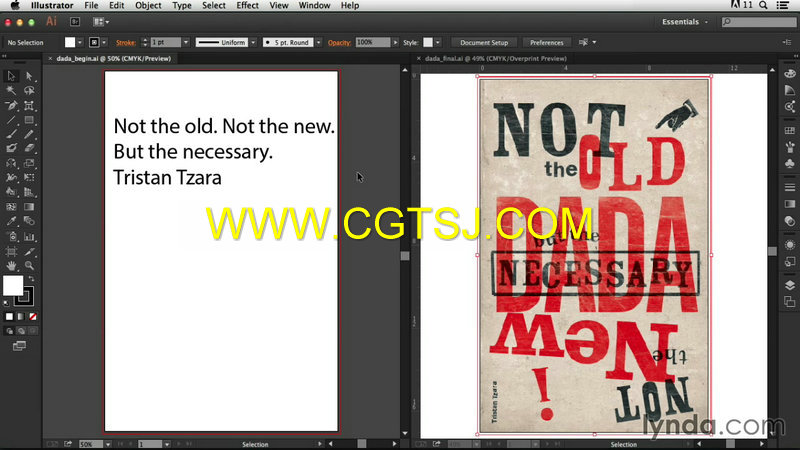Click the stroke weight 1 pt field
The height and width of the screenshot is (450, 800).
166,42
